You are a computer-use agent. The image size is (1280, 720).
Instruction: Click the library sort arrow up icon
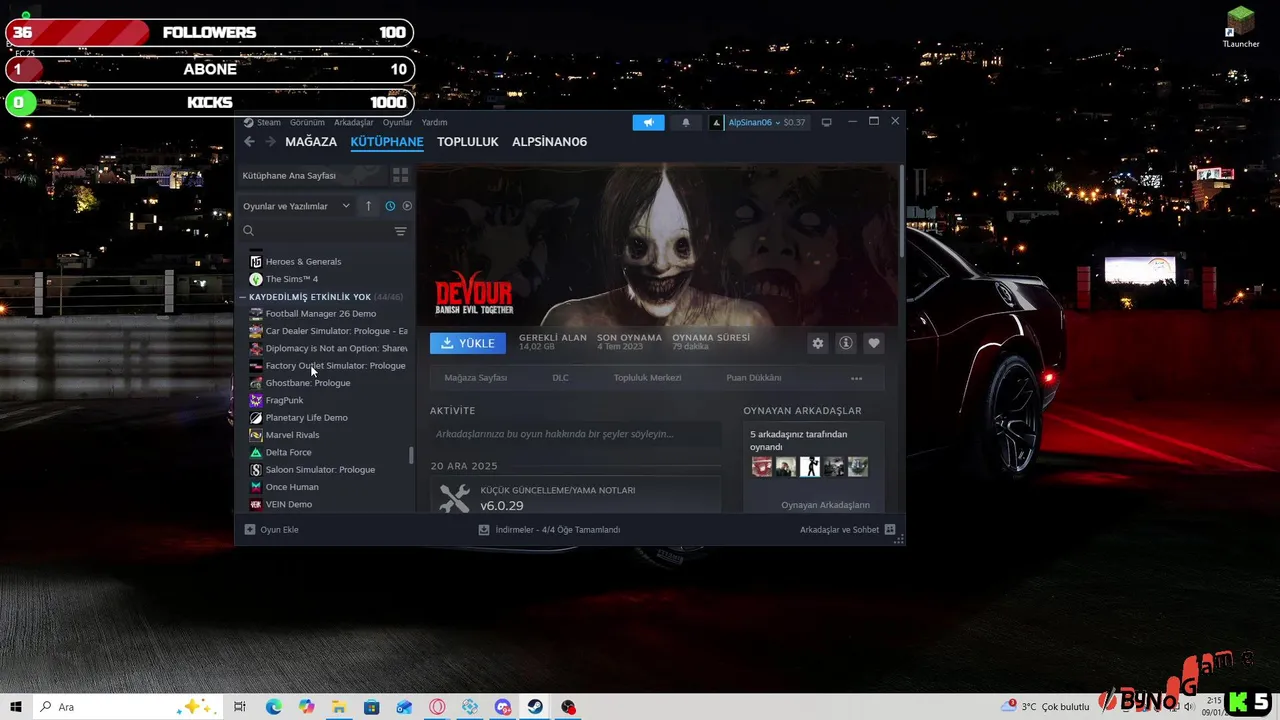(x=368, y=206)
